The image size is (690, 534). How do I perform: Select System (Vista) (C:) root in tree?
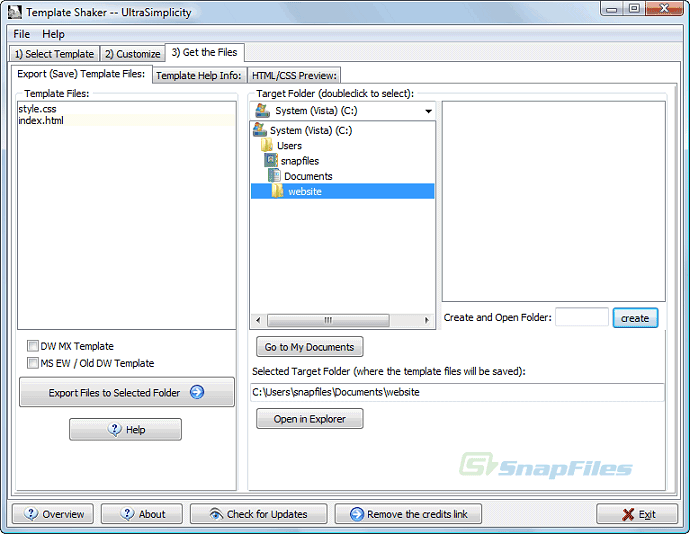(311, 130)
